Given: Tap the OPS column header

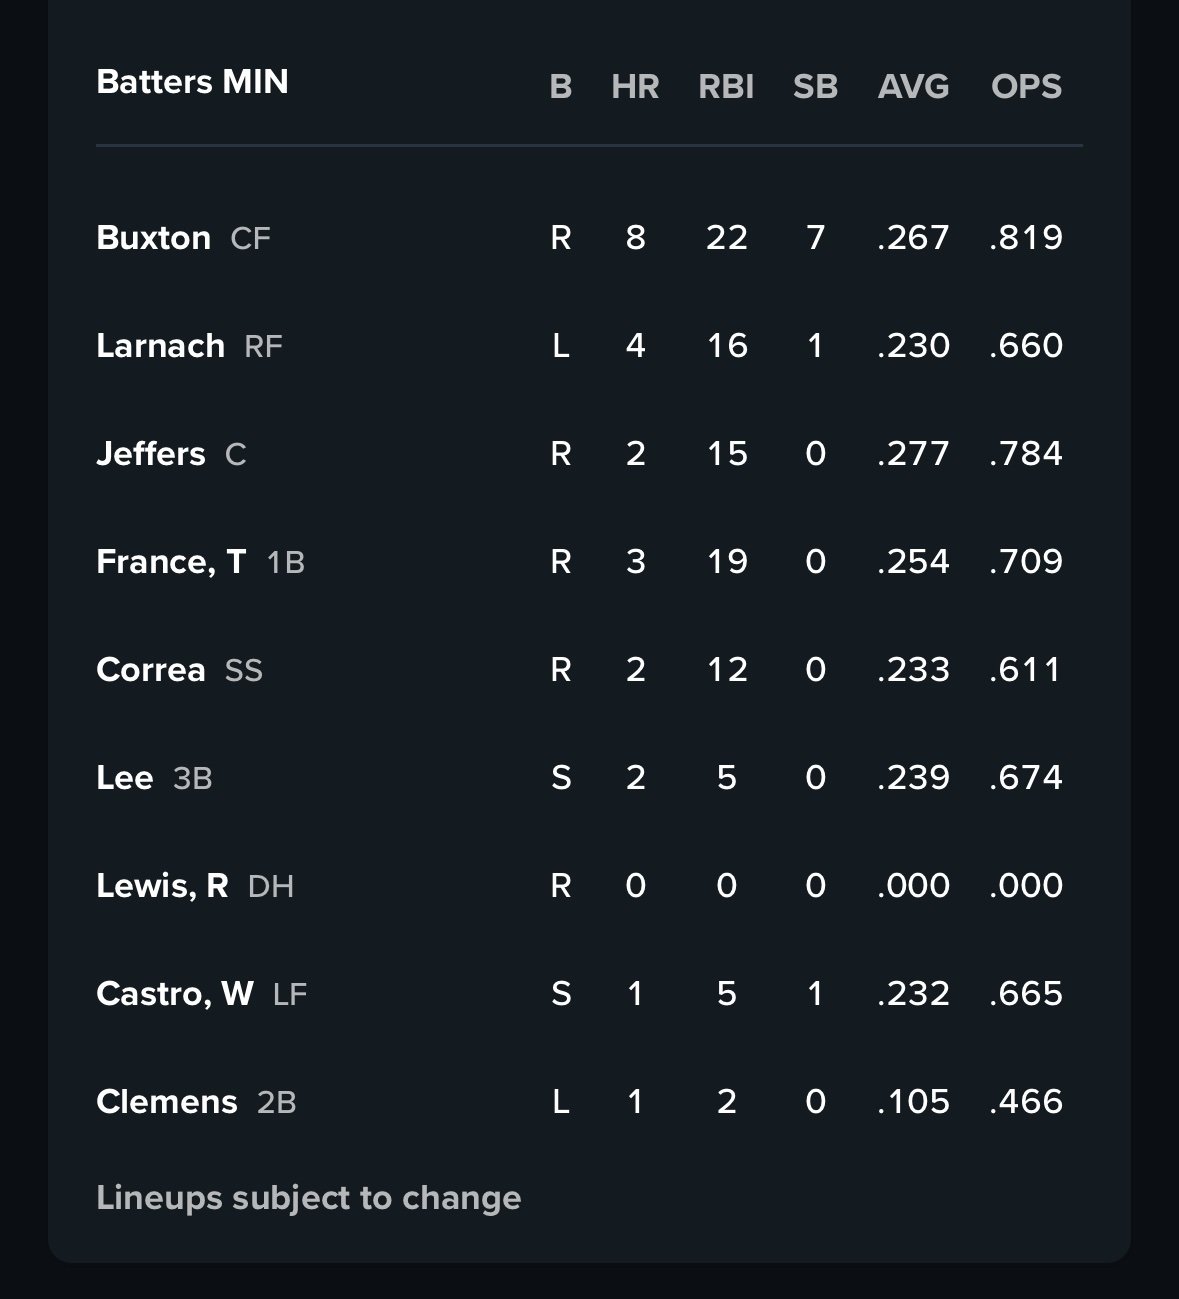Looking at the screenshot, I should [x=1026, y=87].
